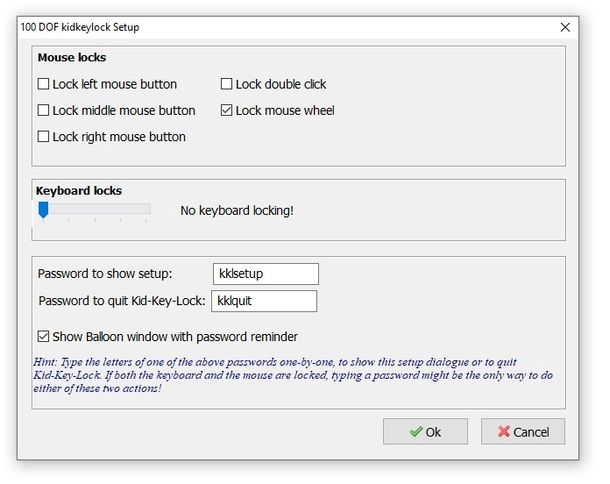The width and height of the screenshot is (610, 484).
Task: Discard changes with the Cancel button
Action: (523, 431)
